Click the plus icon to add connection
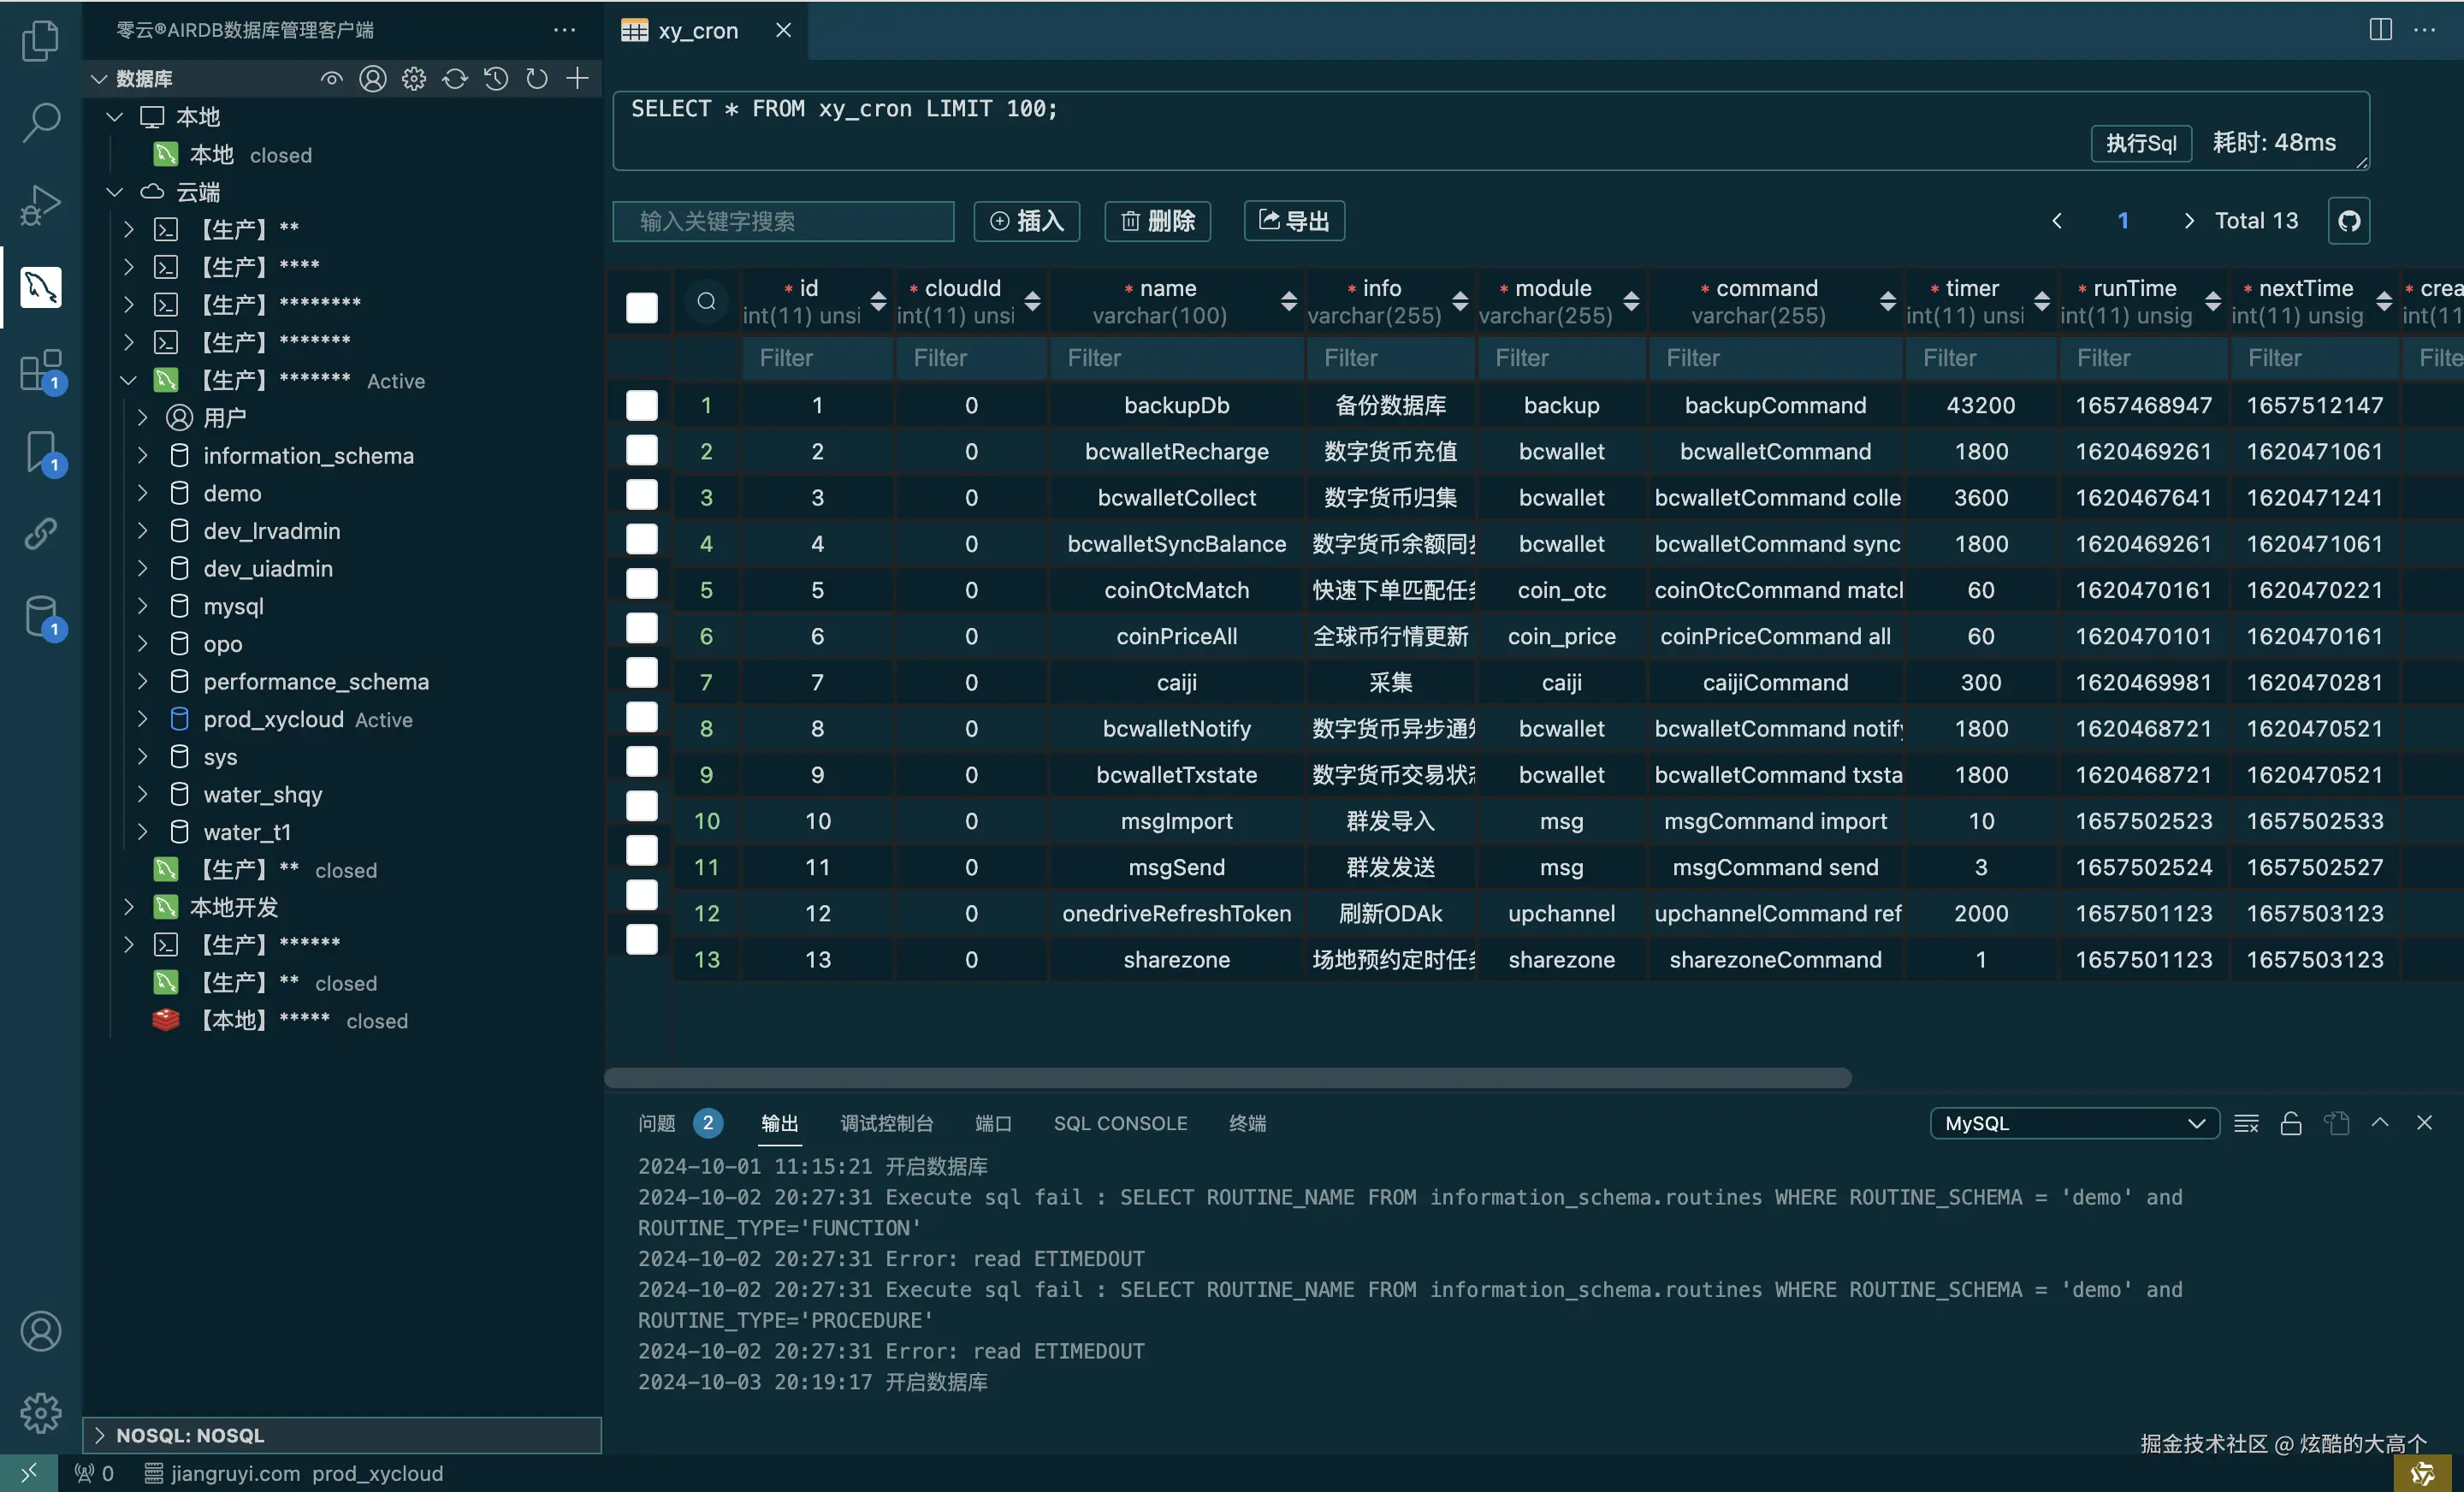 (x=577, y=78)
